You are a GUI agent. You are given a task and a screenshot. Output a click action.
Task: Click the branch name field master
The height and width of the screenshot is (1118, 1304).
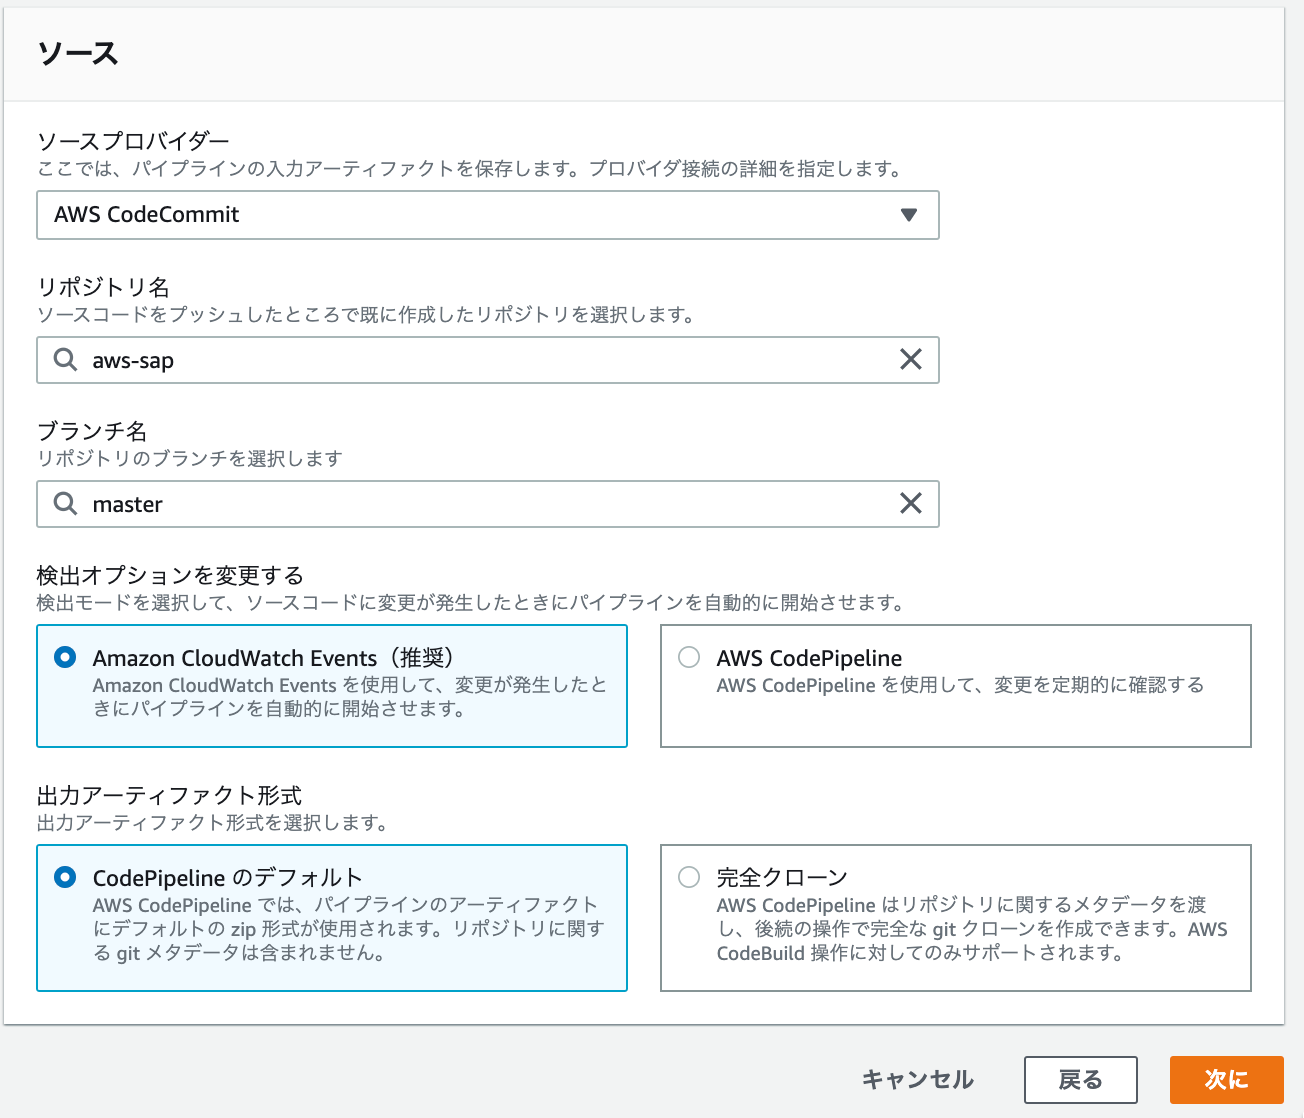(x=487, y=504)
